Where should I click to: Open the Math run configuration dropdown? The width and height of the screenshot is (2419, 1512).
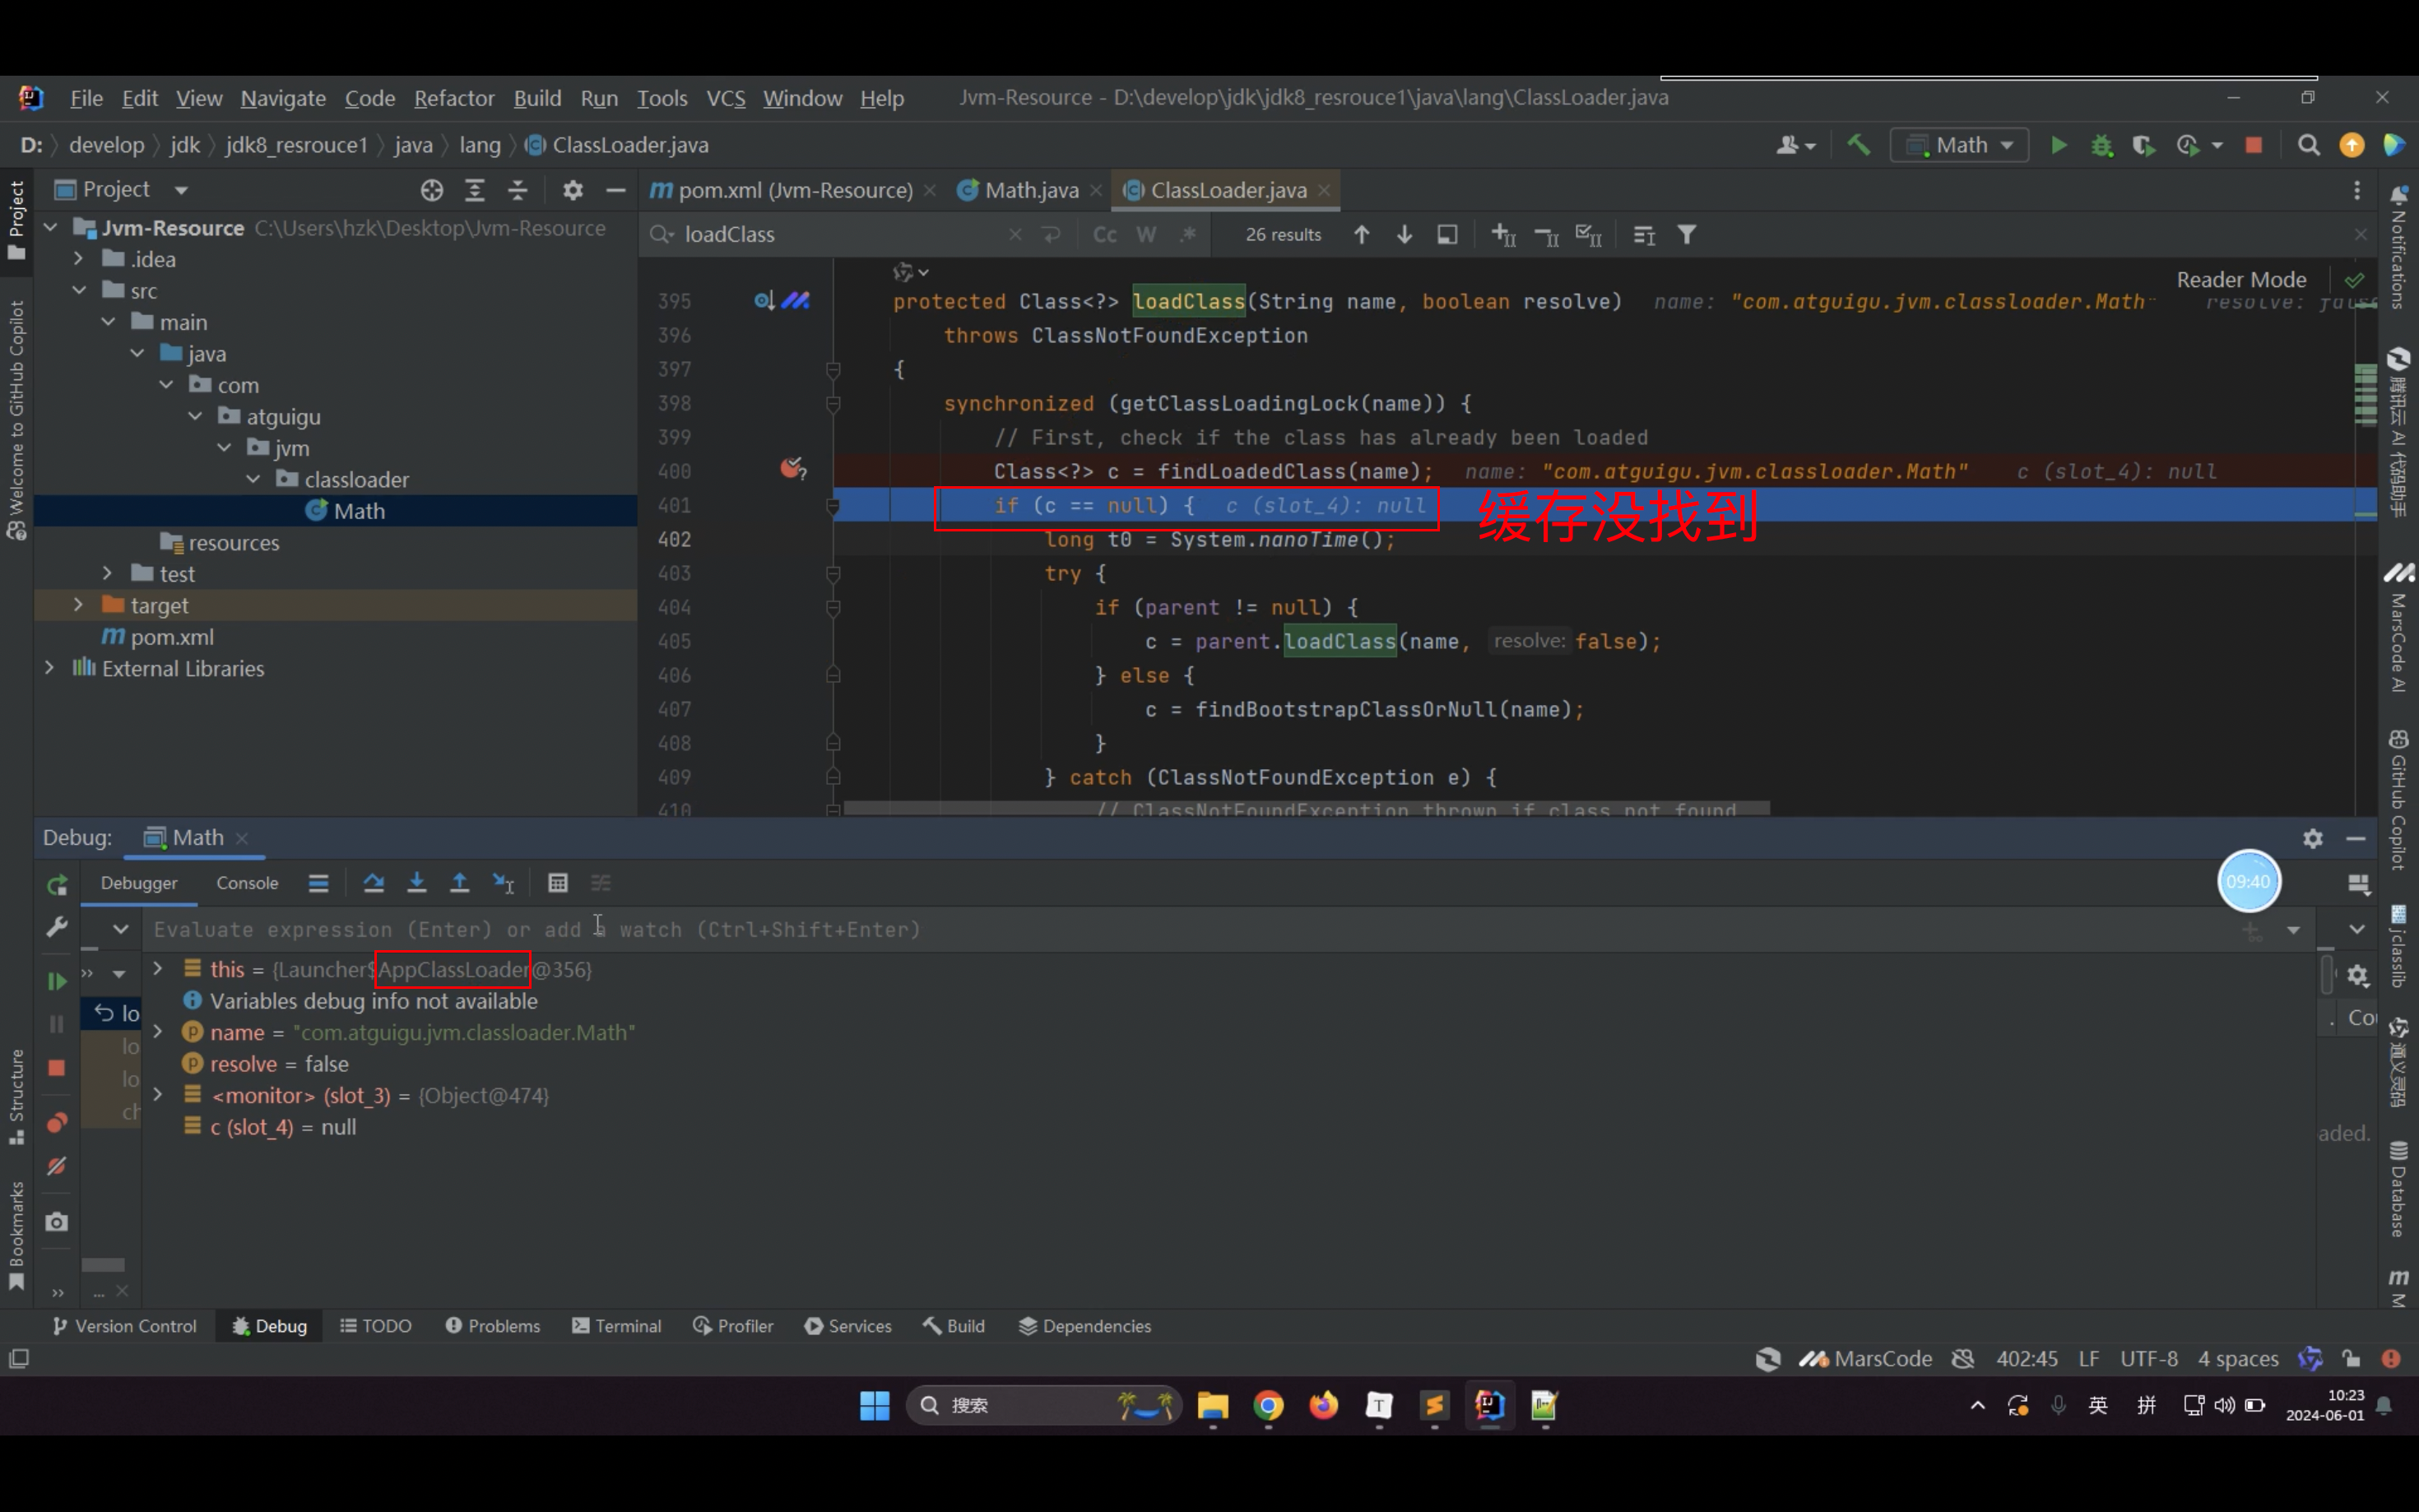(1959, 145)
